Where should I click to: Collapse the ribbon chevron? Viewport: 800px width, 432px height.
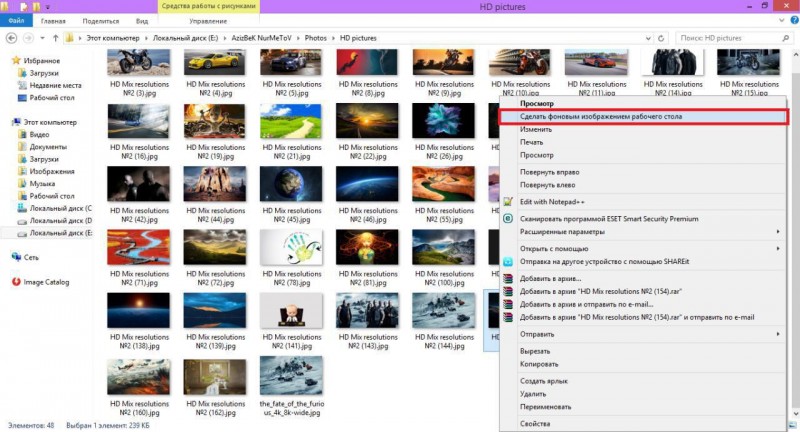click(782, 21)
